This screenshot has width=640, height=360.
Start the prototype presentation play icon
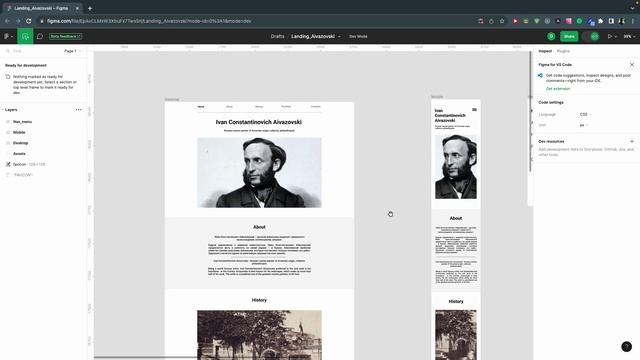tap(610, 36)
